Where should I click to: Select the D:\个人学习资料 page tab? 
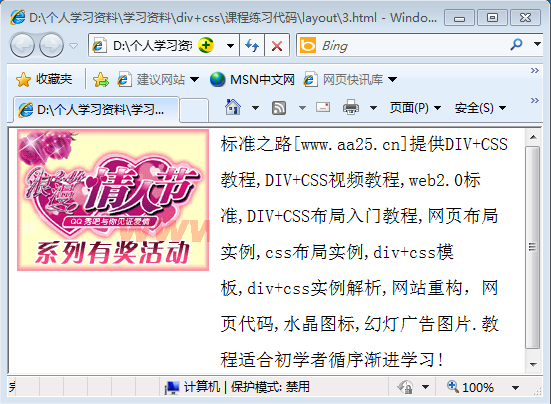[96, 110]
